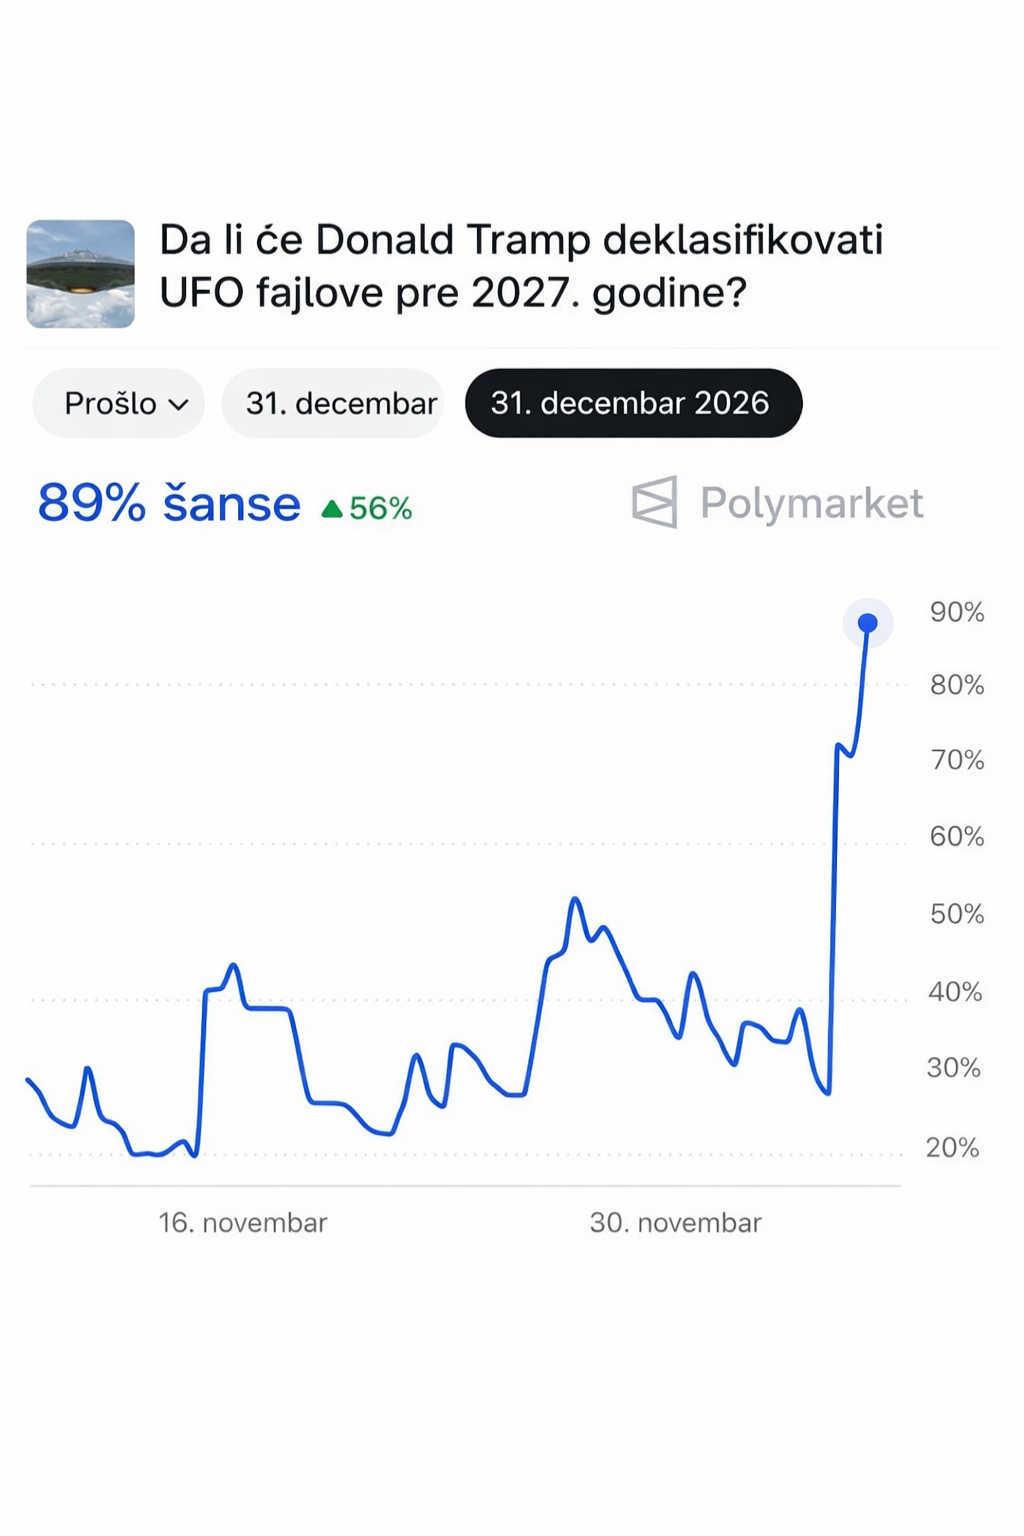Click the 50% axis label
This screenshot has width=1024, height=1536.
957,914
